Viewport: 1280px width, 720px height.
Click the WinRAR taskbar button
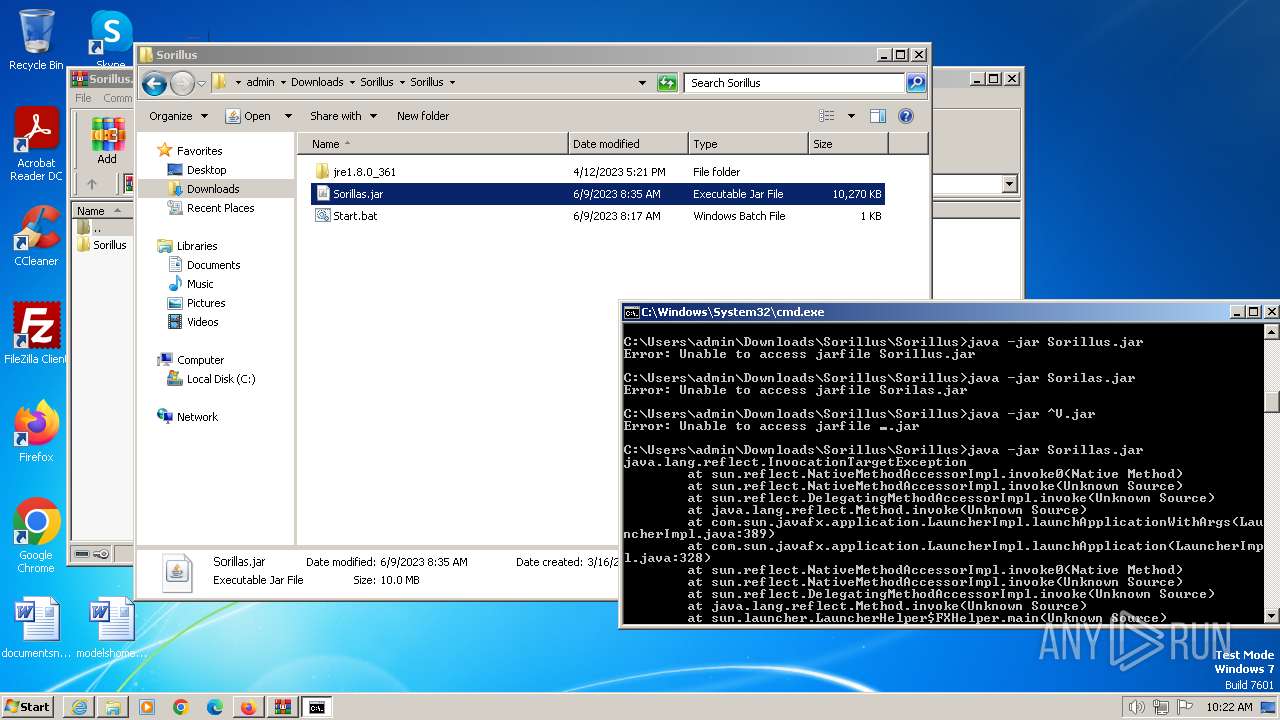pos(282,707)
